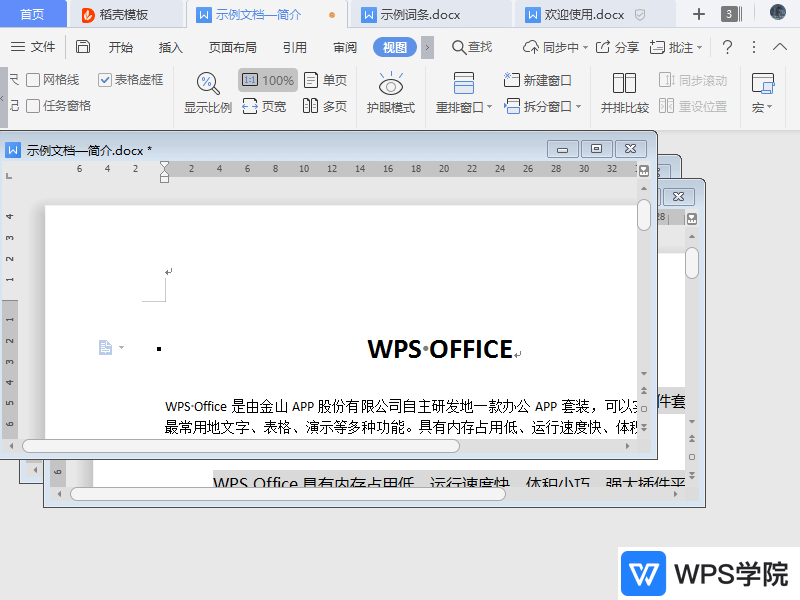Screen dimensions: 800x600
Task: Expand the 拆分窗口 dropdown
Action: [x=542, y=106]
